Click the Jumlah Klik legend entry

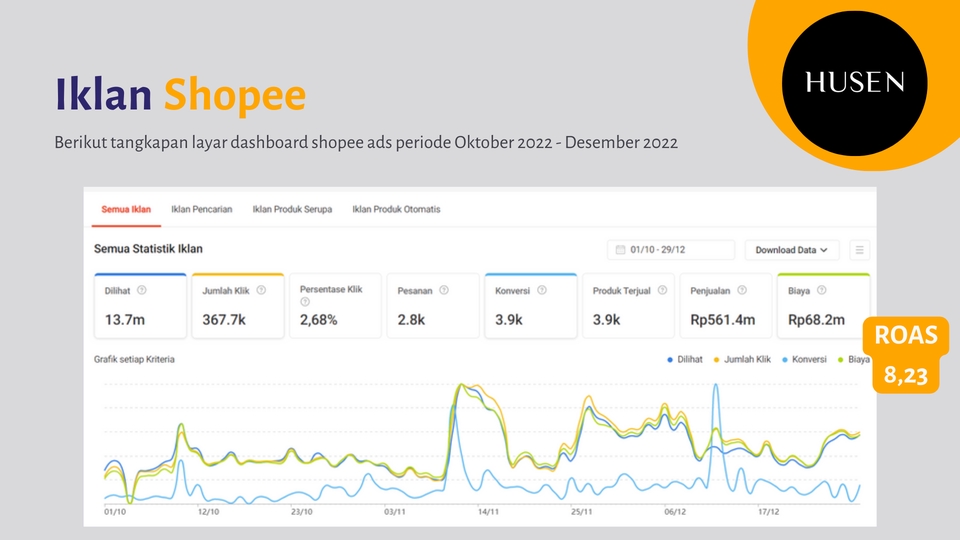tap(742, 359)
